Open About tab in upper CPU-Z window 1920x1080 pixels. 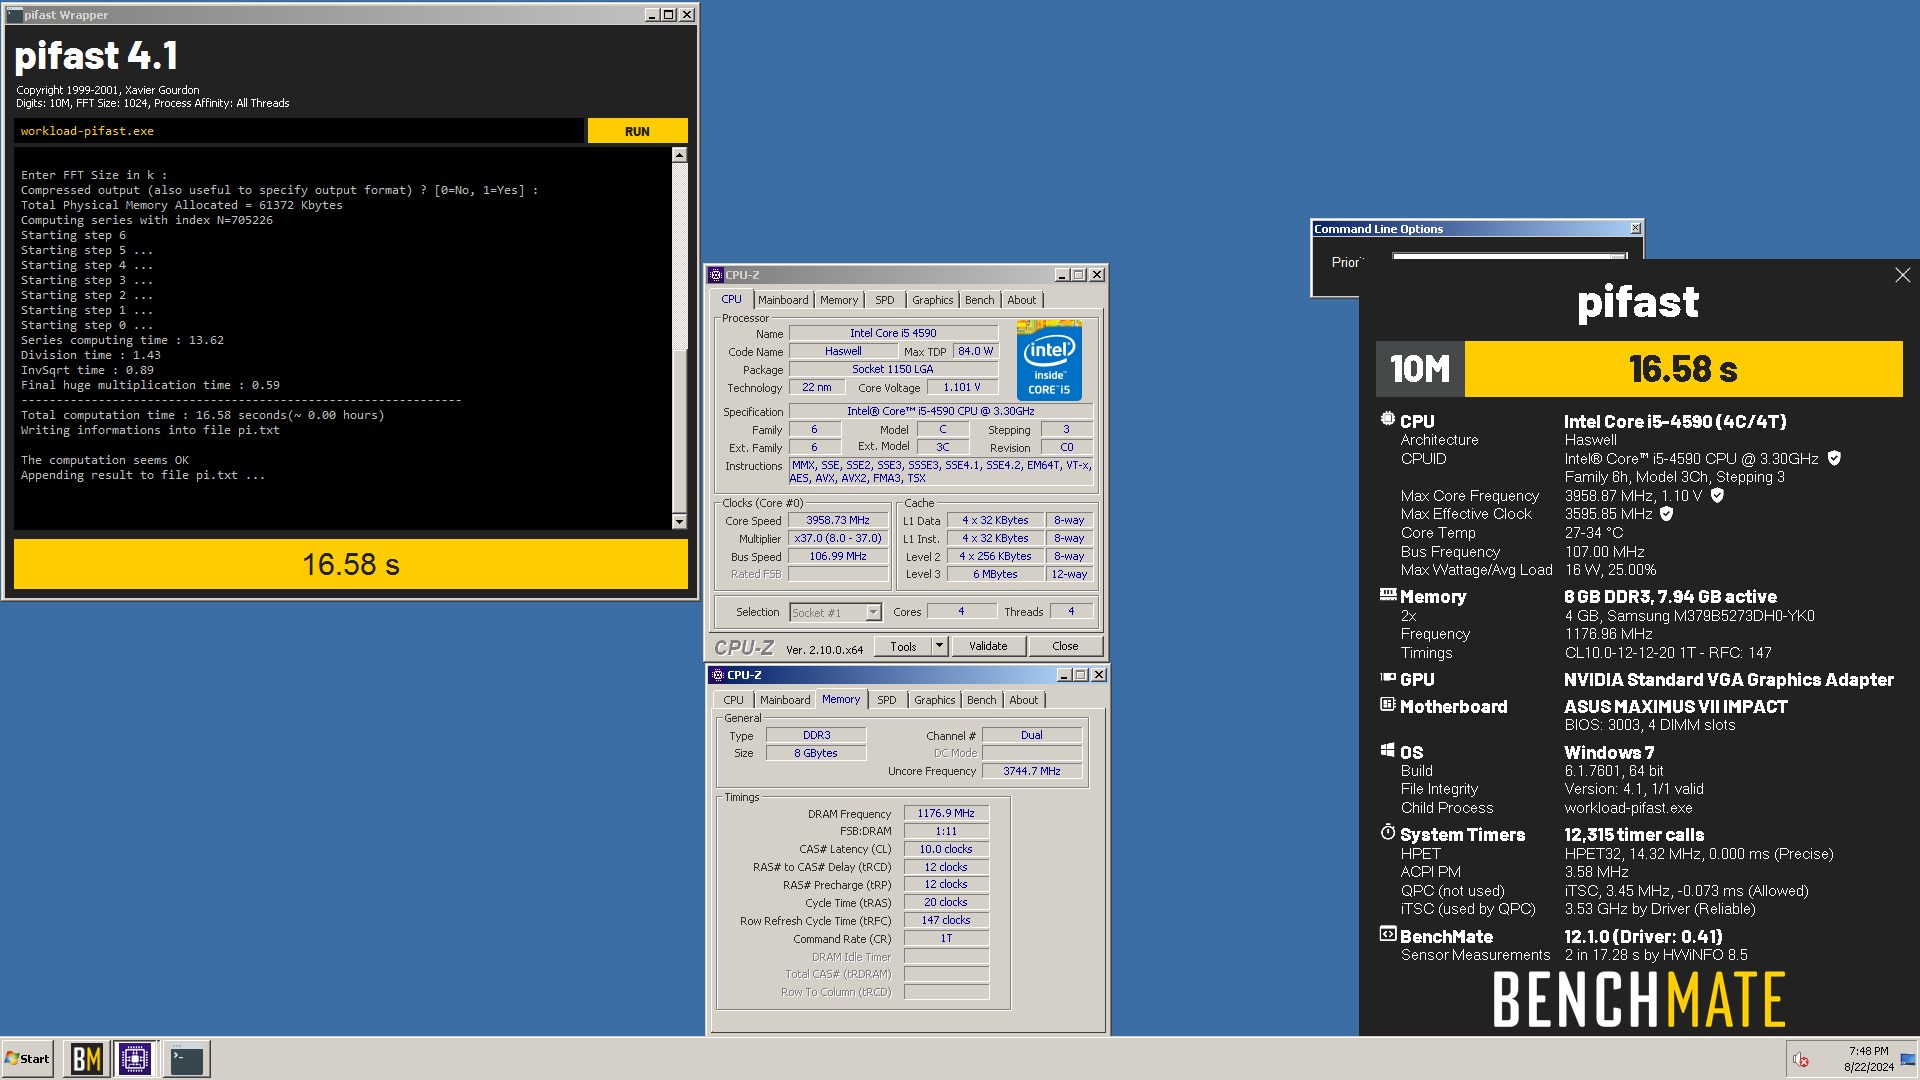1022,300
